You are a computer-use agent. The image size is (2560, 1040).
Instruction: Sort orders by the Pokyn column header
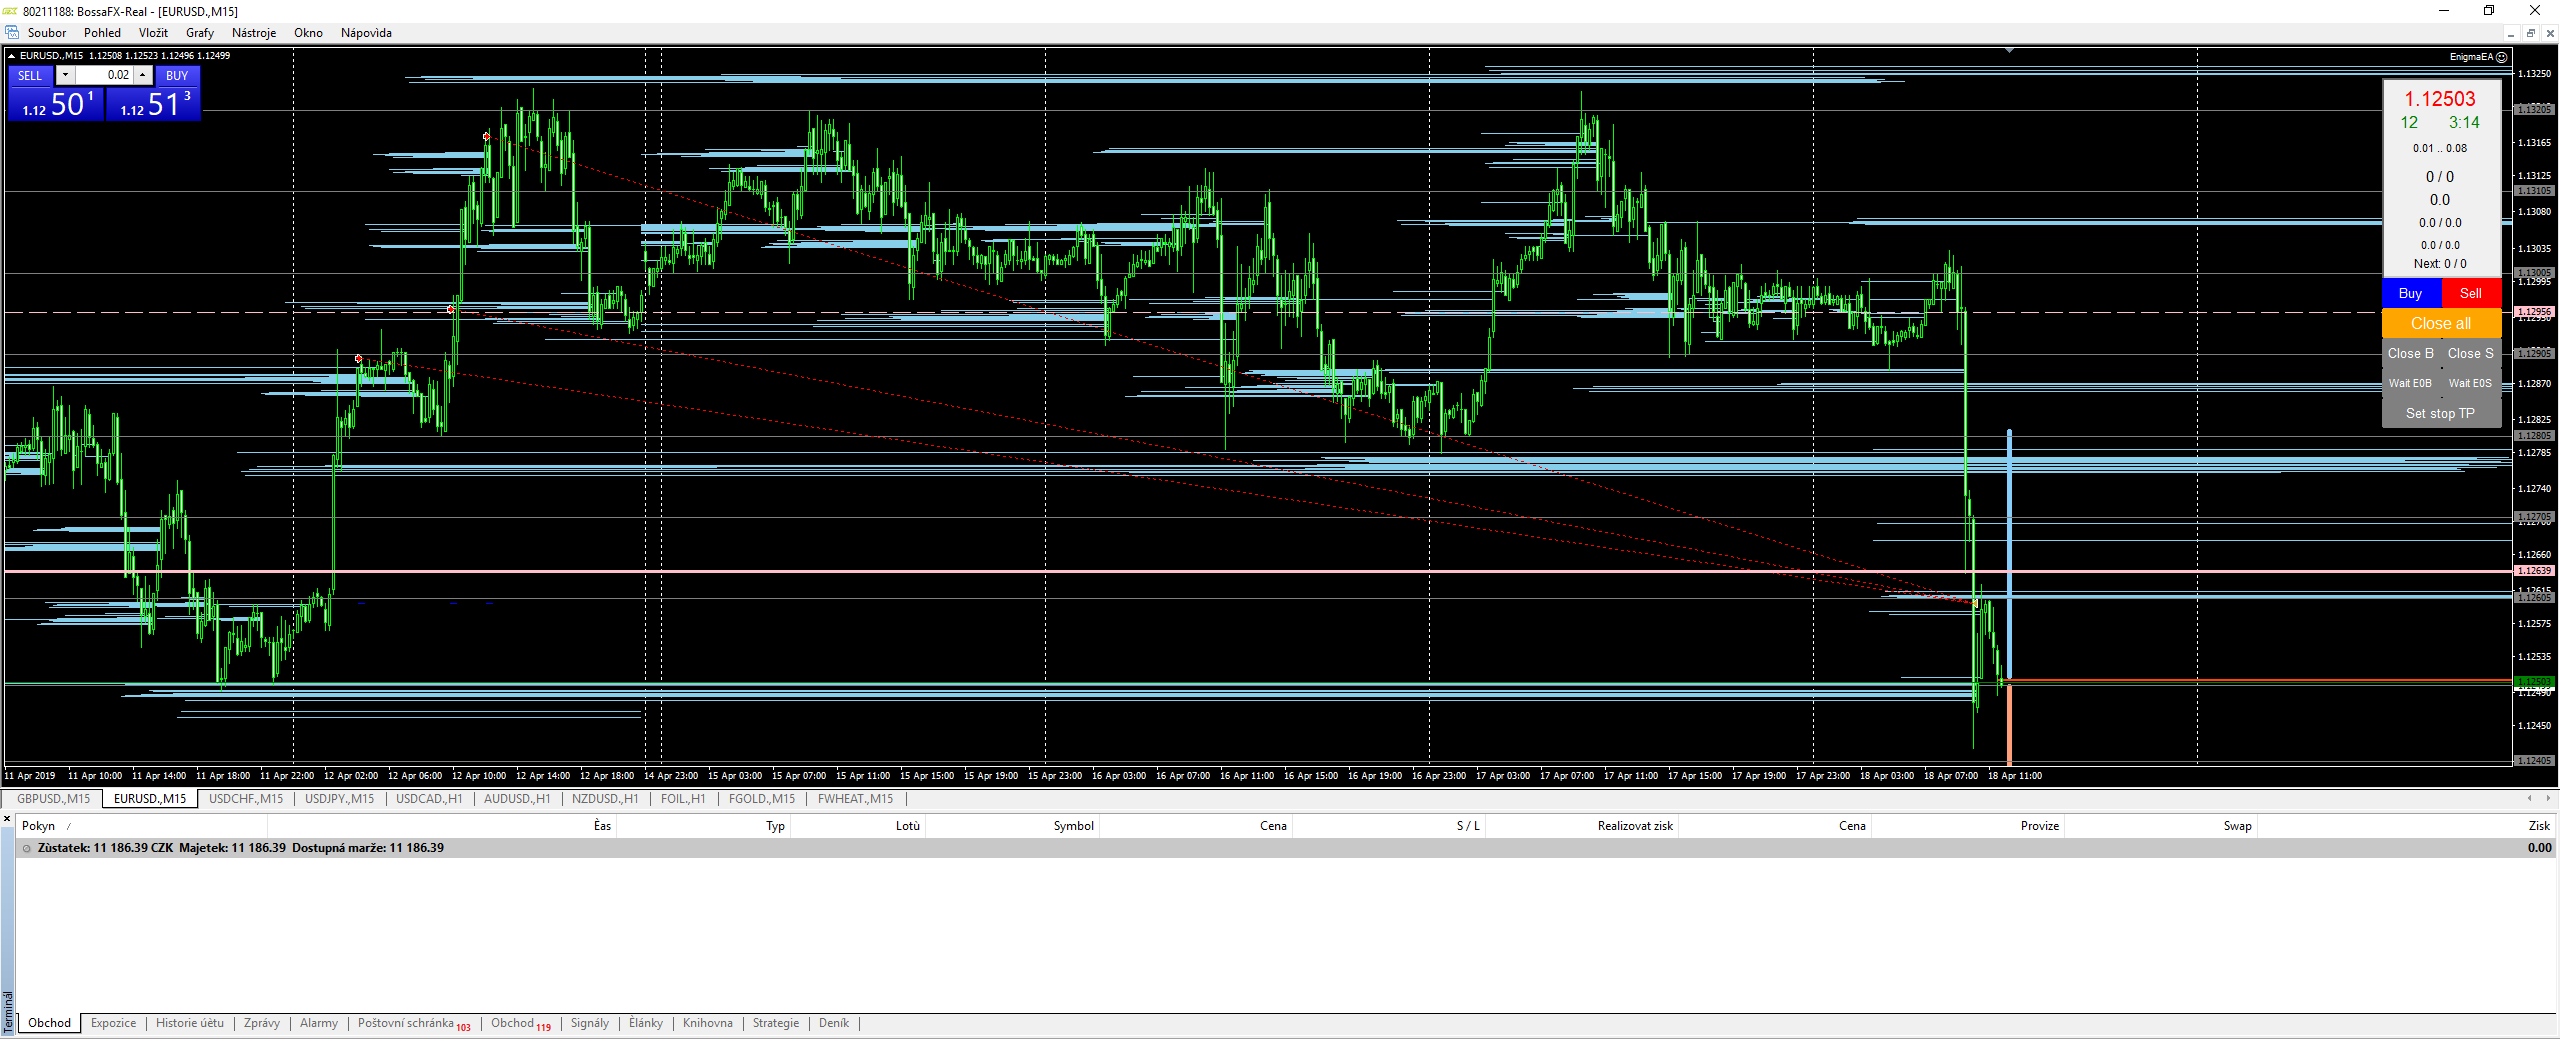[39, 826]
